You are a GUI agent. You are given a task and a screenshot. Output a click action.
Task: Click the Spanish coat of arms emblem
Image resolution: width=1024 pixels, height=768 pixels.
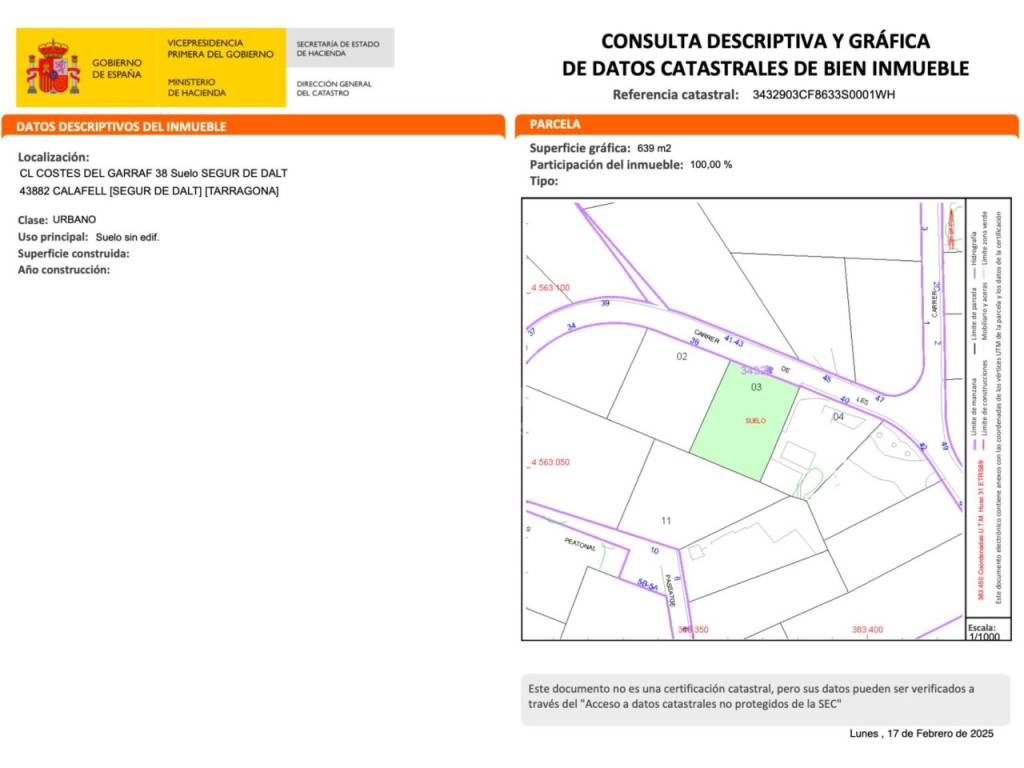coord(52,68)
